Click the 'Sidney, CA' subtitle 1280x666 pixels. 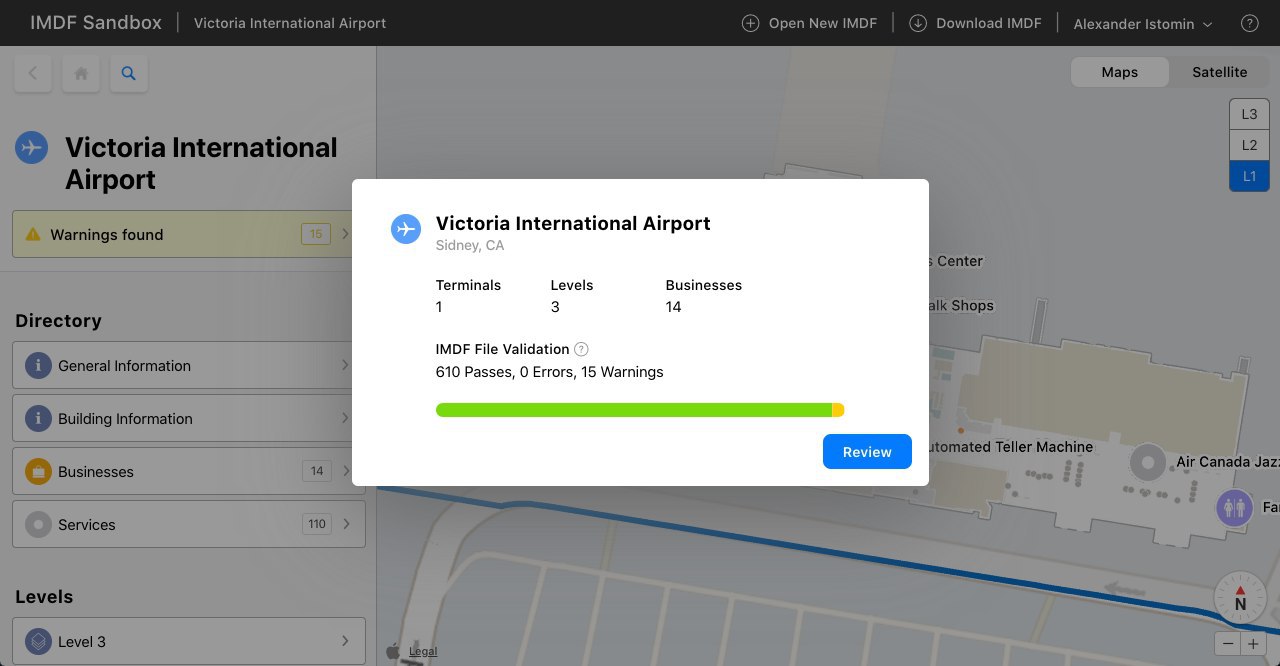470,245
